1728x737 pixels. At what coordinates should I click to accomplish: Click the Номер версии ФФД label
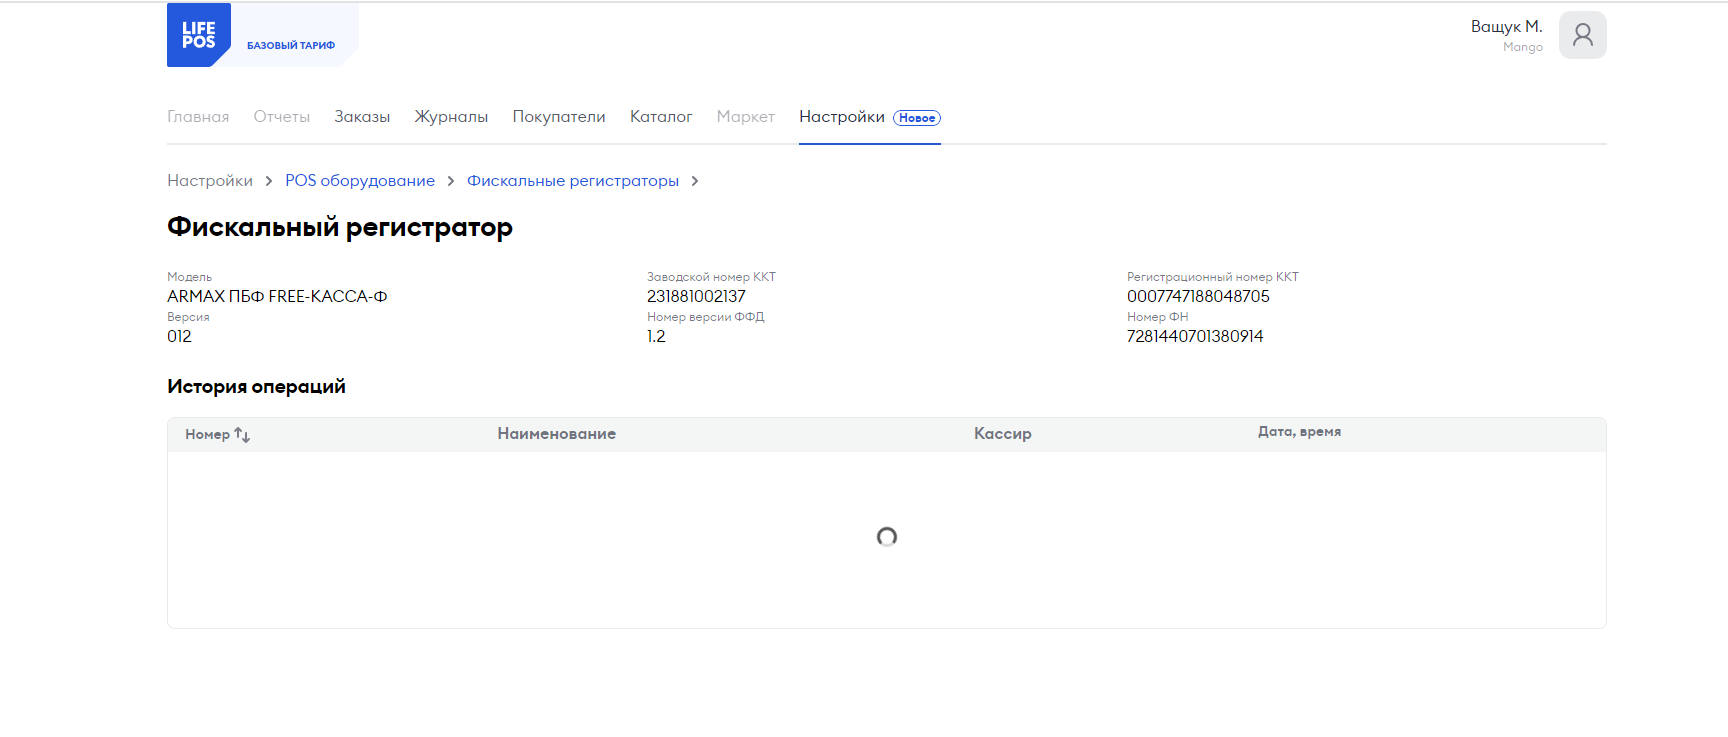pyautogui.click(x=705, y=317)
